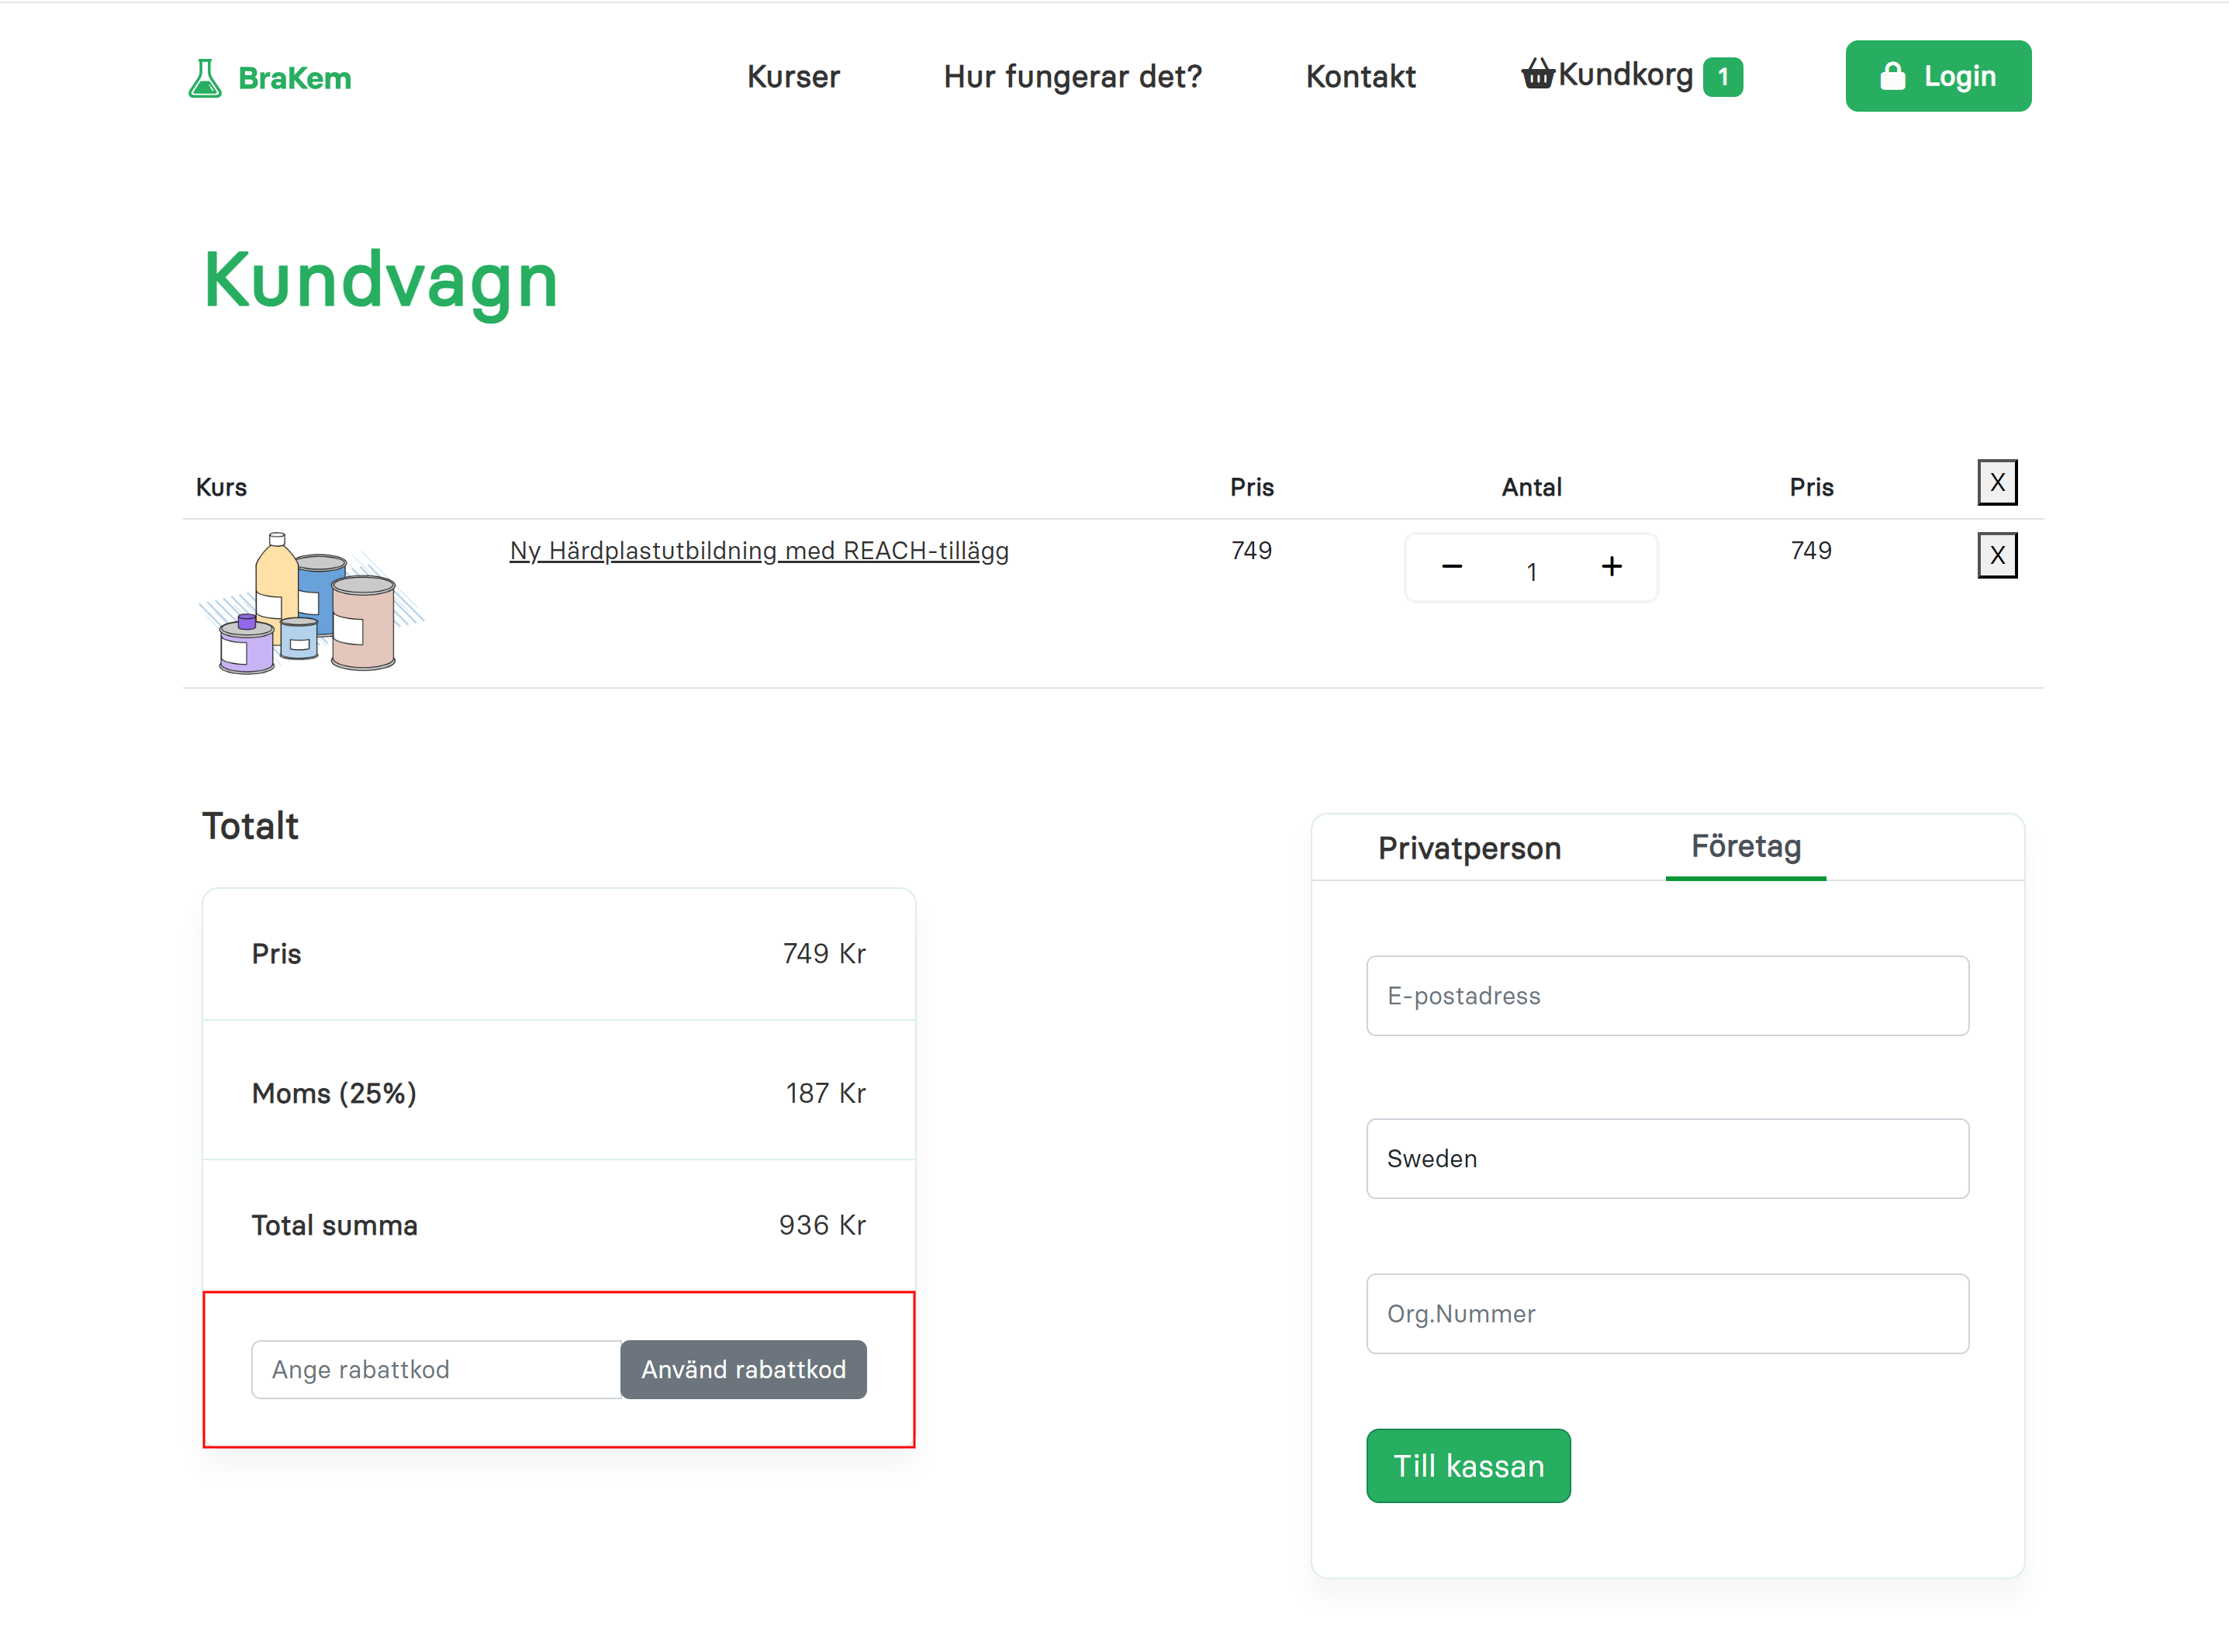Click the BraKem flask logo icon
Image resolution: width=2229 pixels, height=1652 pixels.
click(x=204, y=78)
